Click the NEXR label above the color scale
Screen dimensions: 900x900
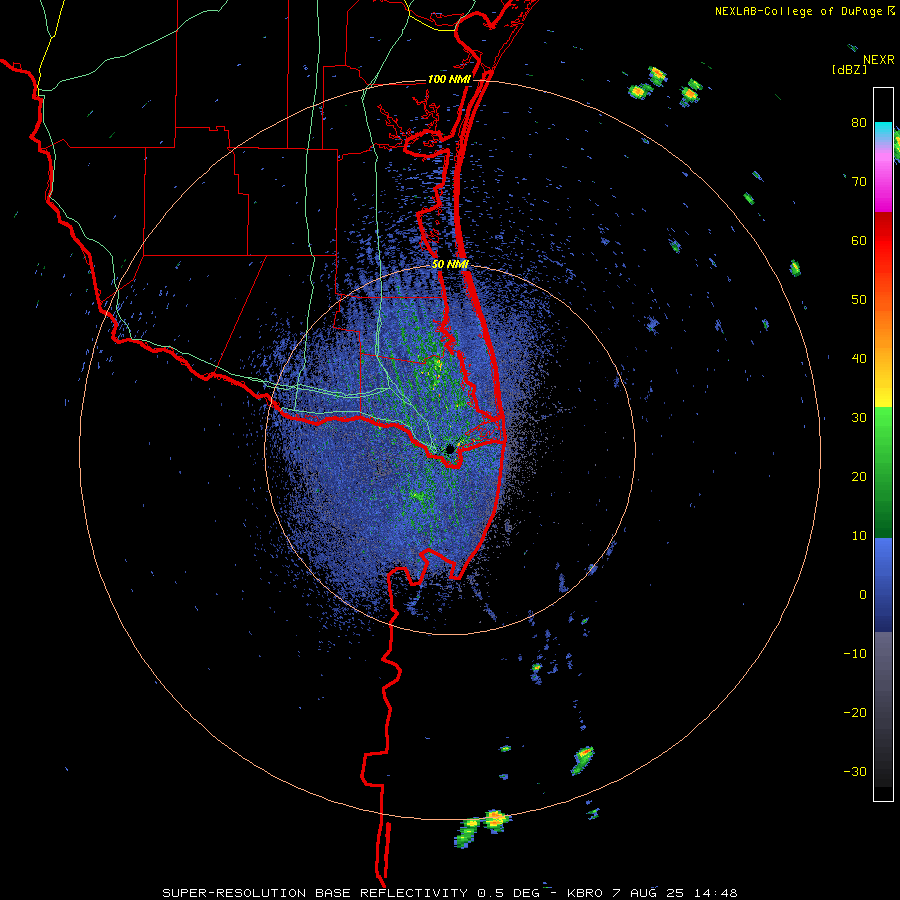coord(878,60)
